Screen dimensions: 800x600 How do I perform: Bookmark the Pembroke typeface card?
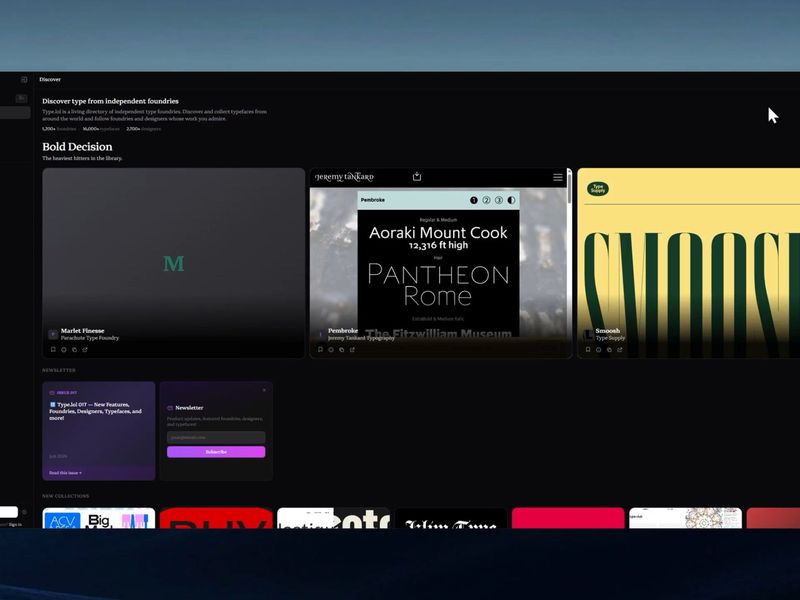[x=320, y=349]
